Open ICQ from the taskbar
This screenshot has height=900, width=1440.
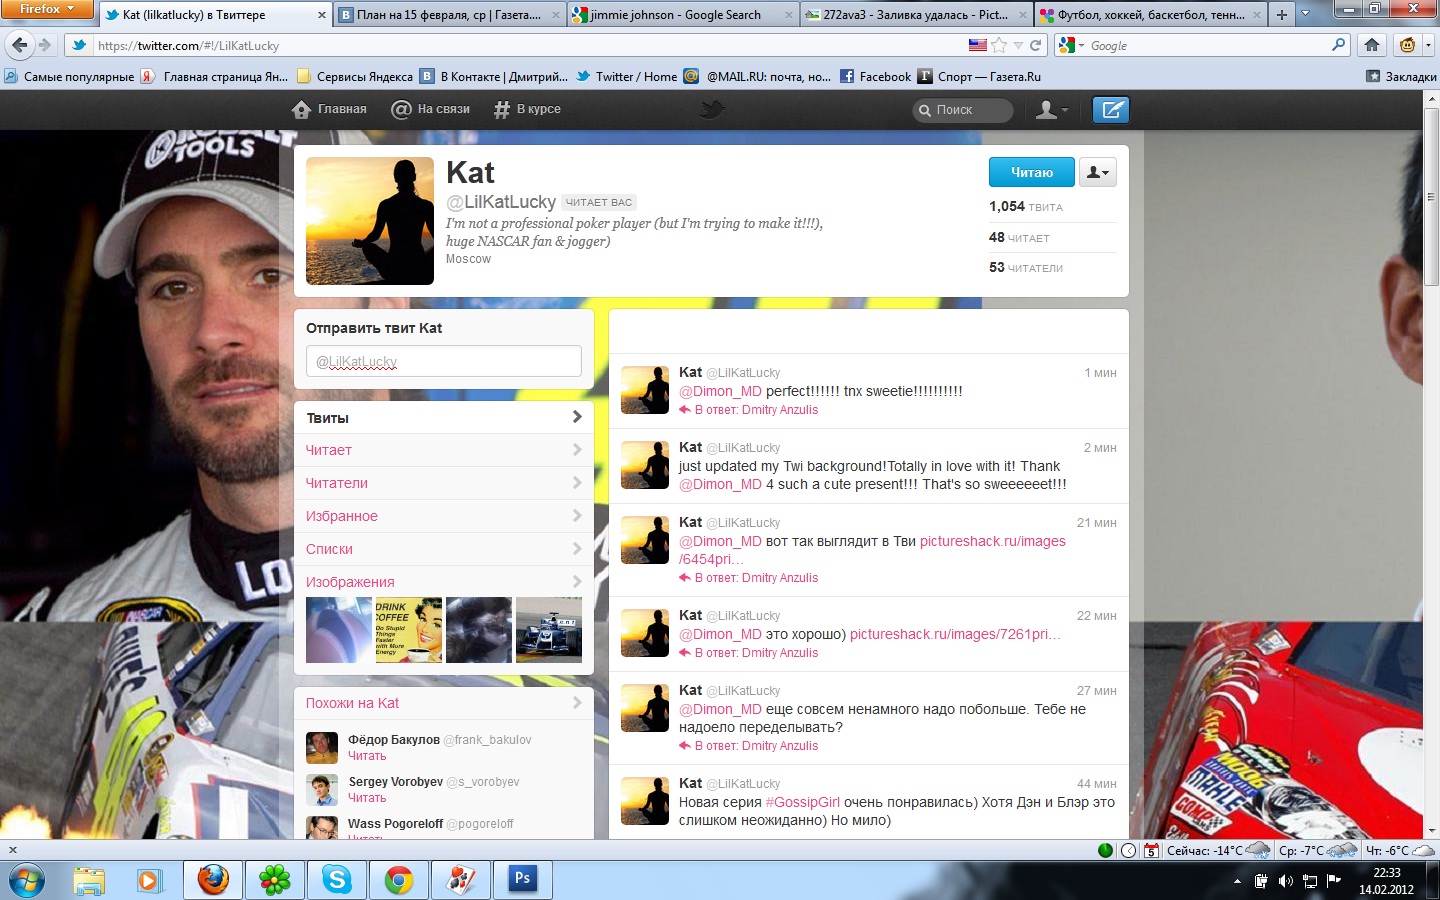(x=275, y=881)
